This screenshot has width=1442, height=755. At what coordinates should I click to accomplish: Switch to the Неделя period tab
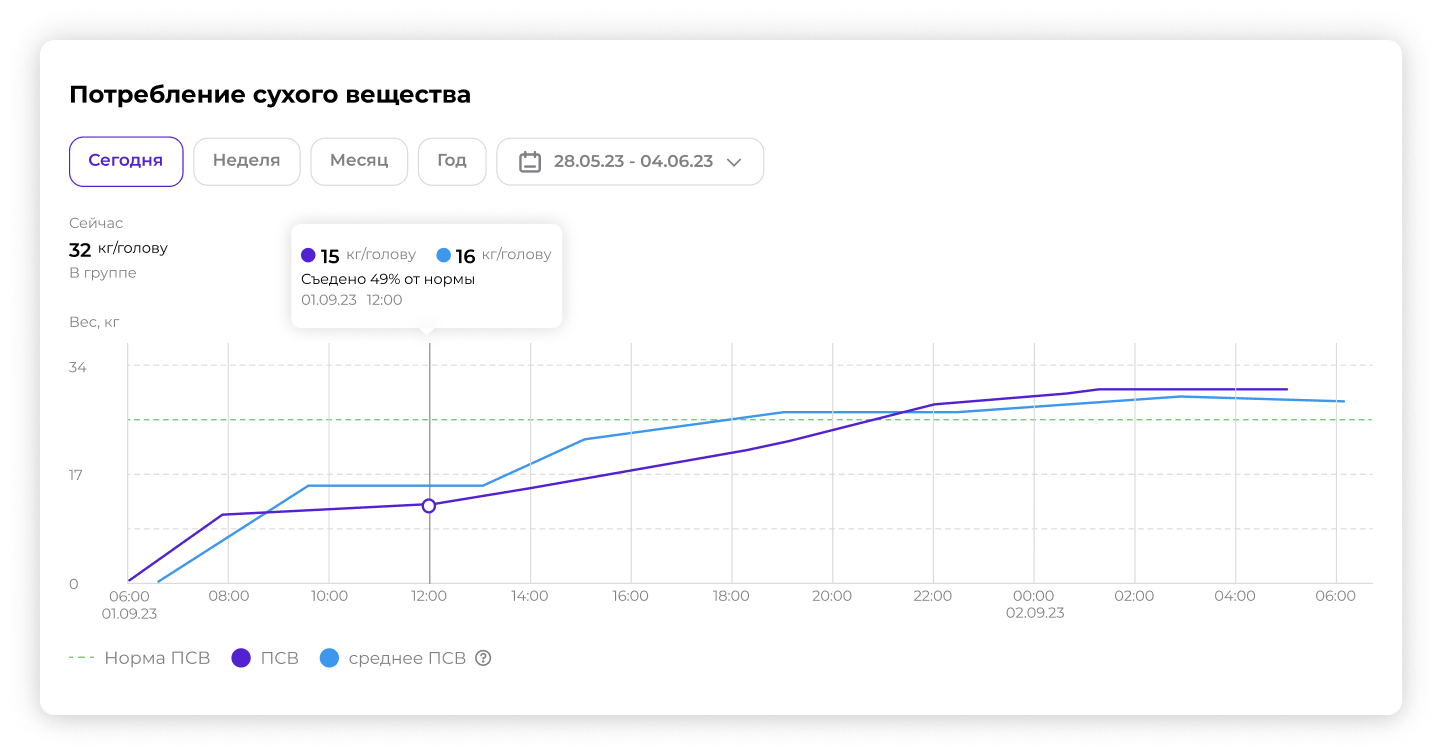[246, 161]
